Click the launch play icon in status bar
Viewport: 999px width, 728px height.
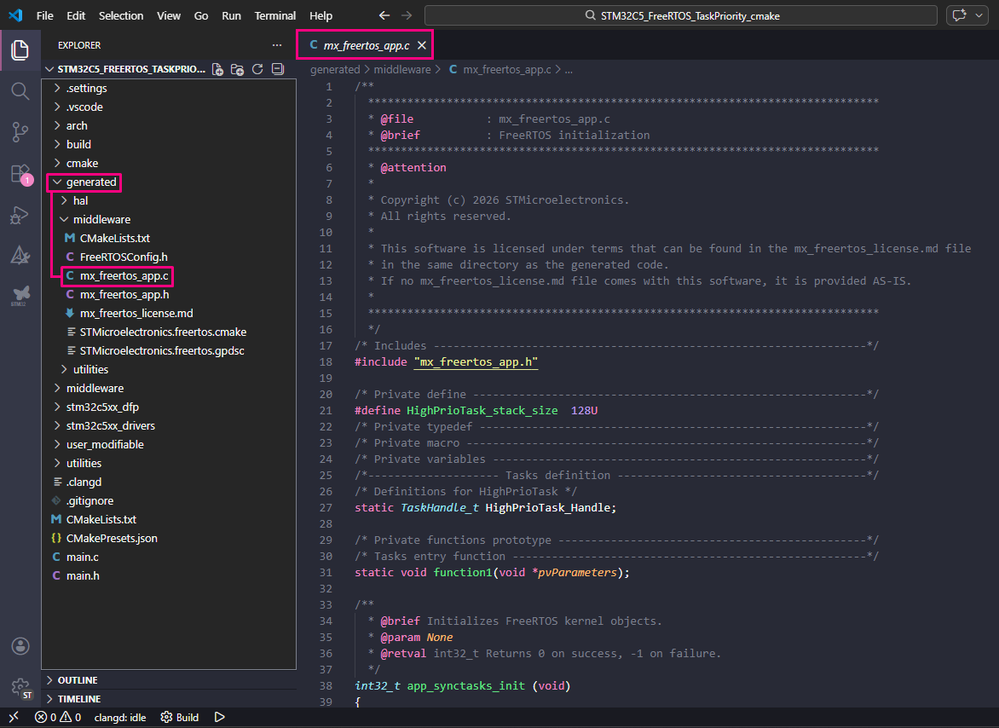220,717
